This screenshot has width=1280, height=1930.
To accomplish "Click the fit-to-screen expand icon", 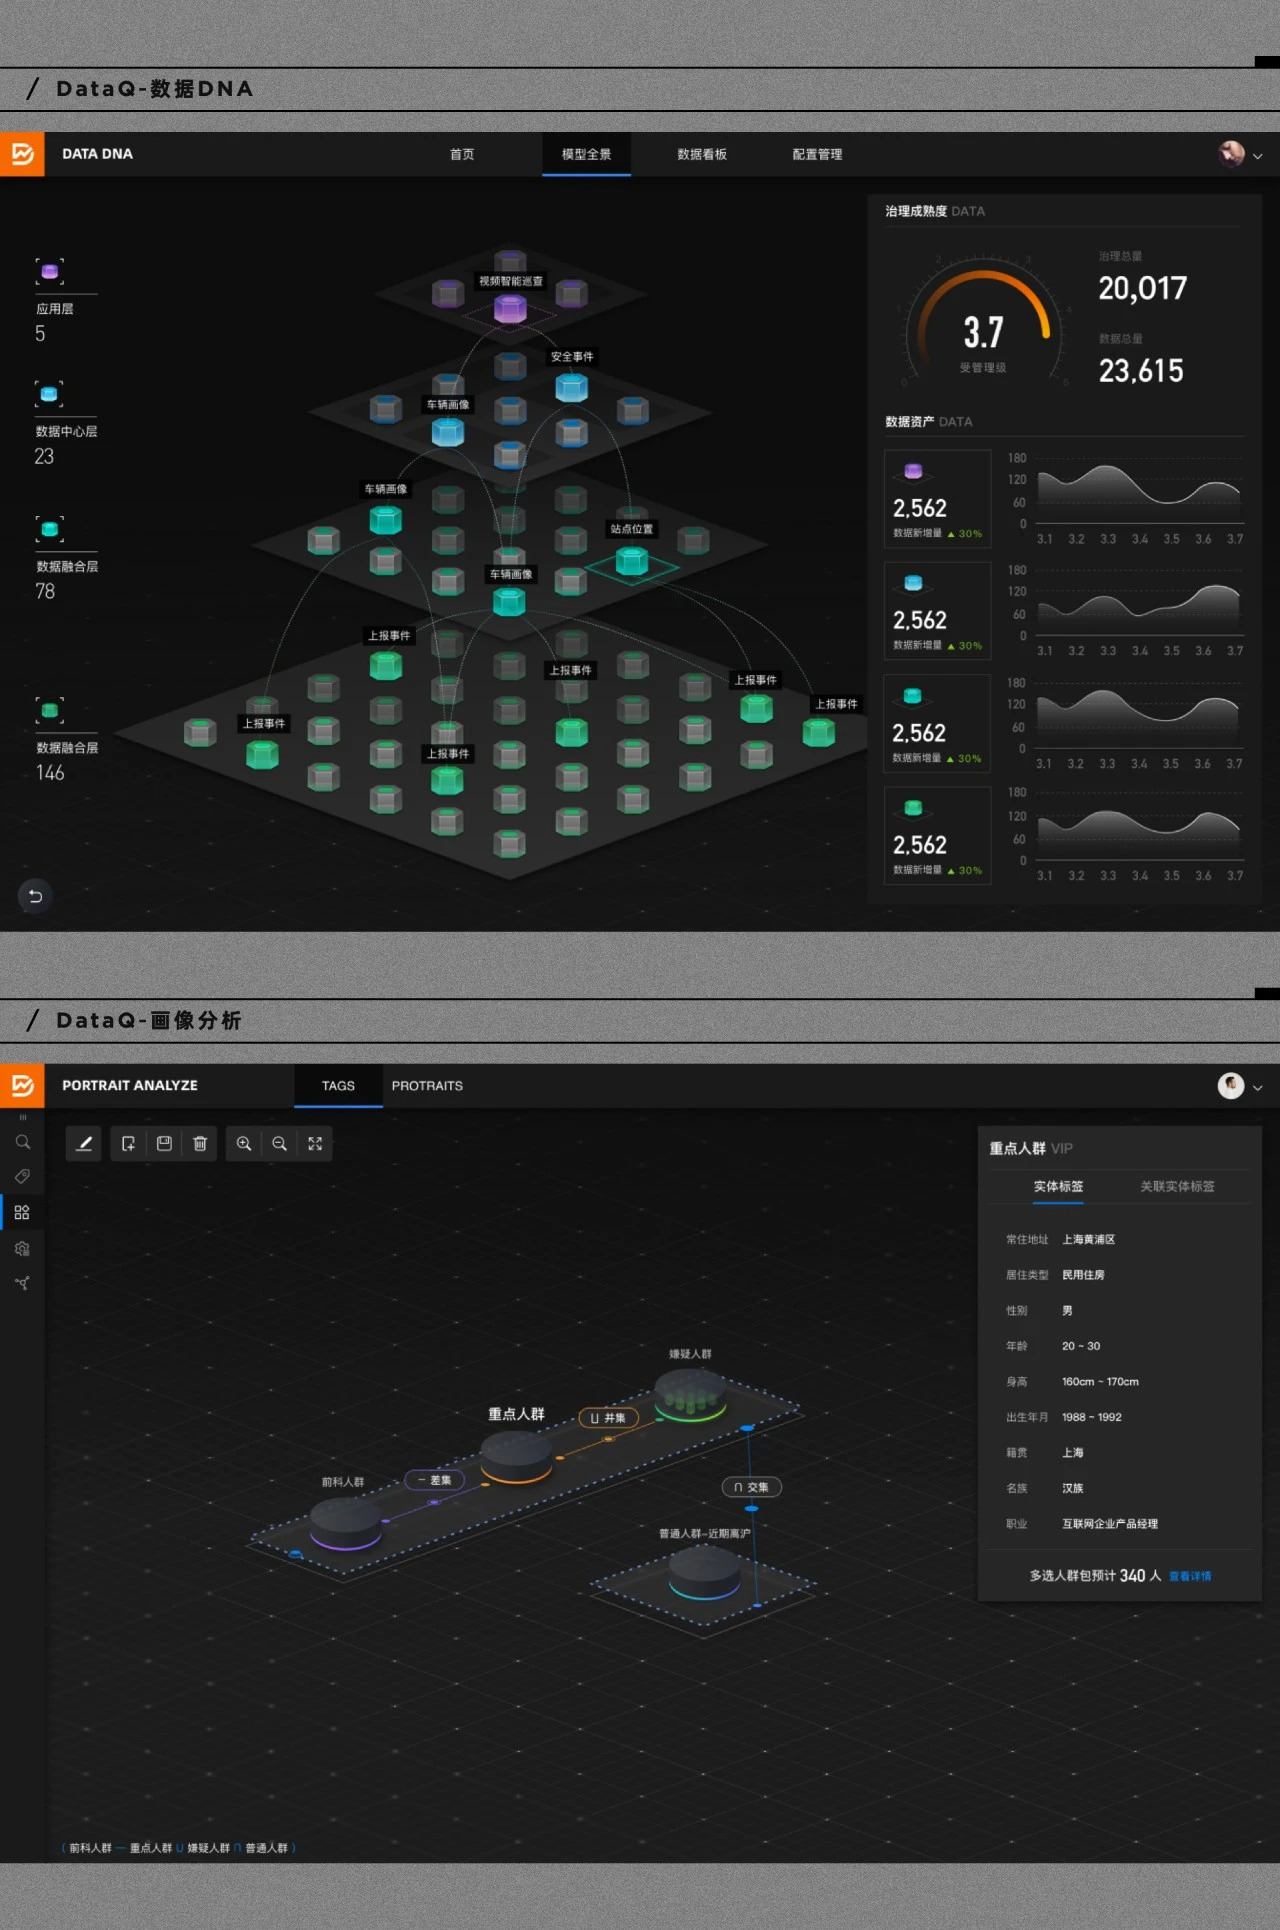I will [315, 1144].
